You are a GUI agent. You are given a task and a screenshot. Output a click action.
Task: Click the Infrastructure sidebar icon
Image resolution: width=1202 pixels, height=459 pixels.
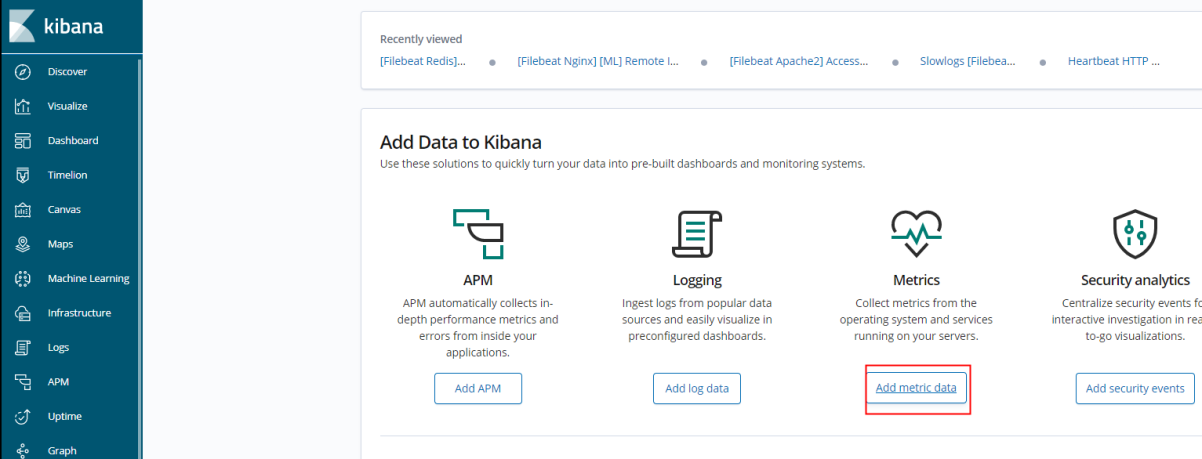click(23, 313)
